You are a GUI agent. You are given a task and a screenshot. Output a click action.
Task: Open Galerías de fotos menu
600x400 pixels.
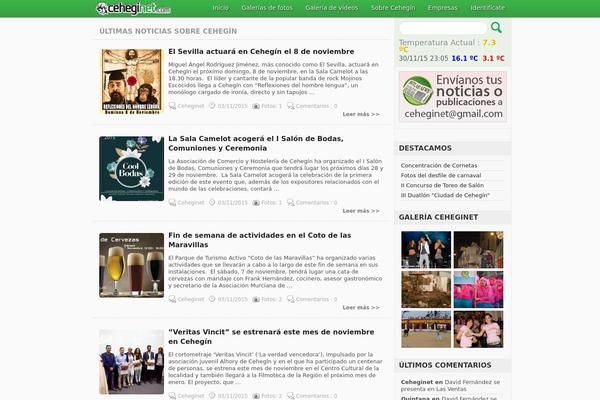tap(267, 8)
